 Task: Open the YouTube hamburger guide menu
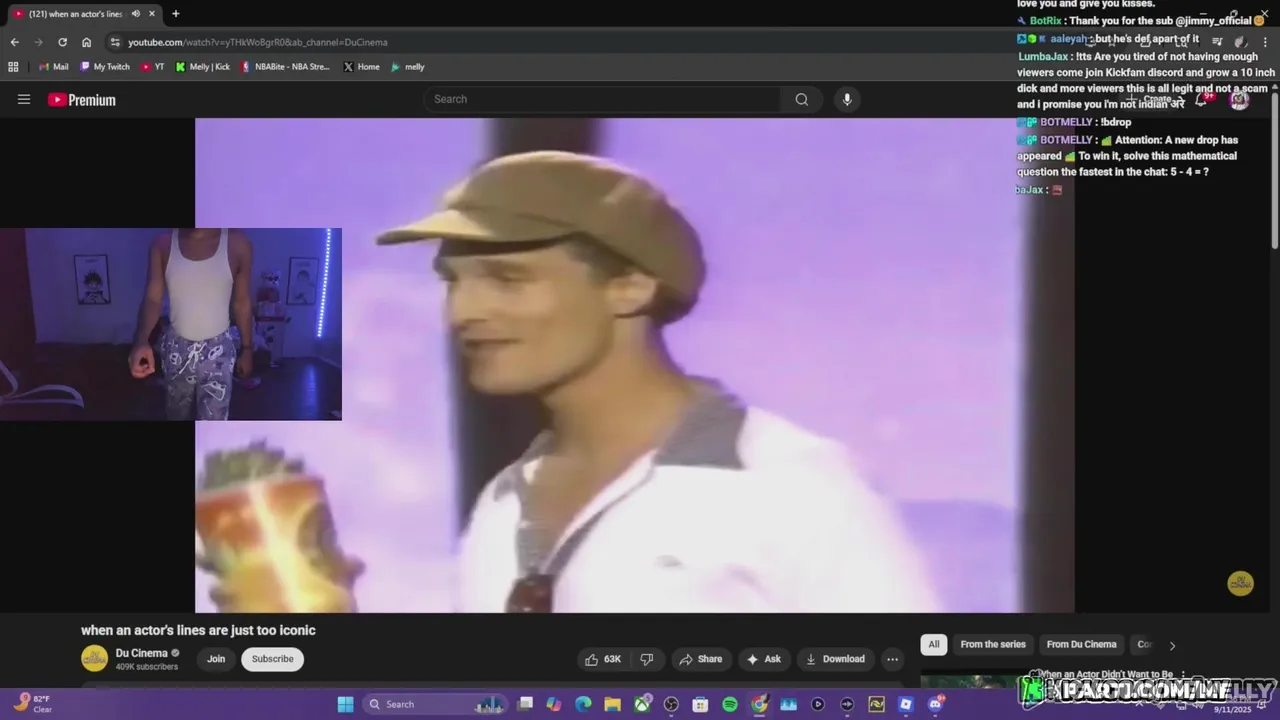click(24, 99)
